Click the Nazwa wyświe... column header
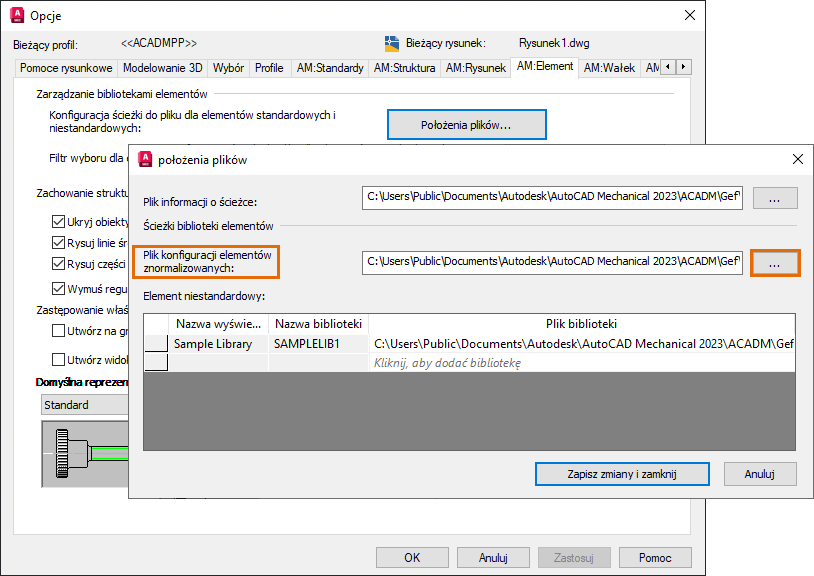 [x=218, y=324]
